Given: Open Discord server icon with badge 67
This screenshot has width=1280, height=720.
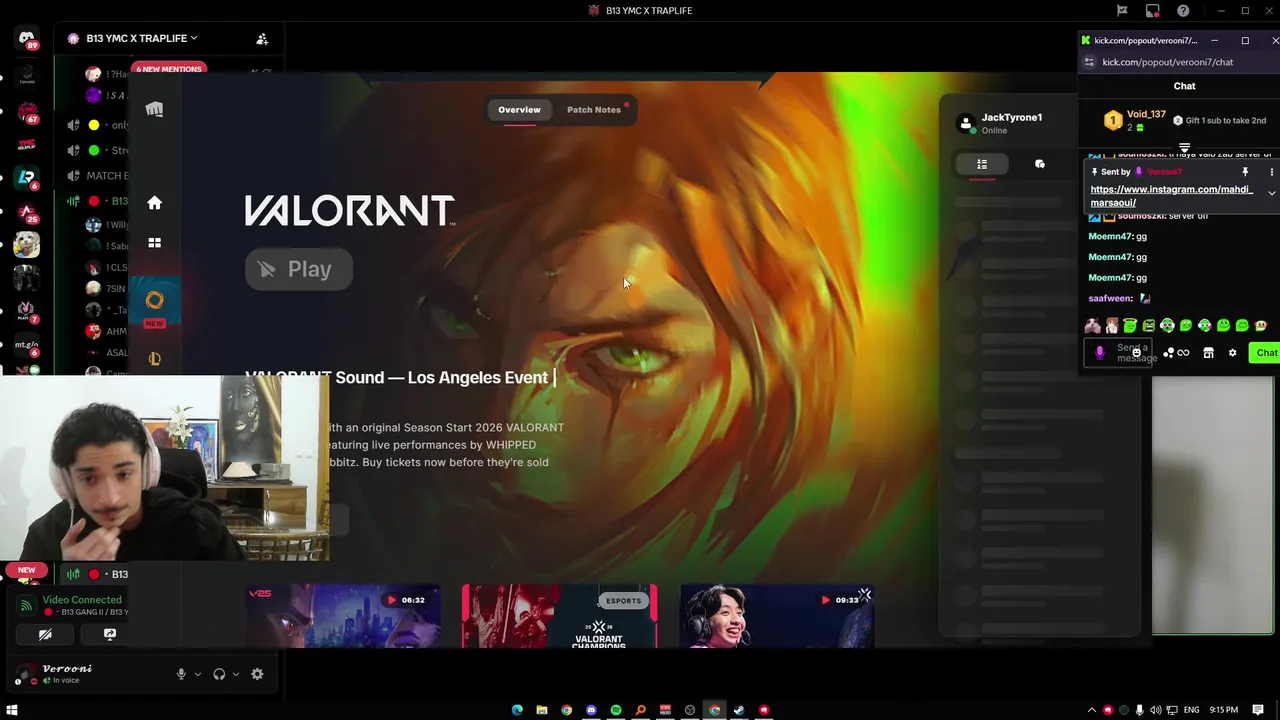Looking at the screenshot, I should coord(27,111).
